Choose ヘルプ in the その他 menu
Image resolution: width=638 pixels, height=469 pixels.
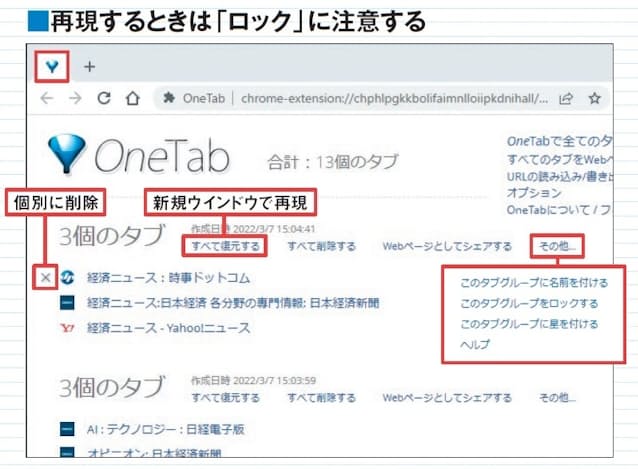click(x=475, y=345)
